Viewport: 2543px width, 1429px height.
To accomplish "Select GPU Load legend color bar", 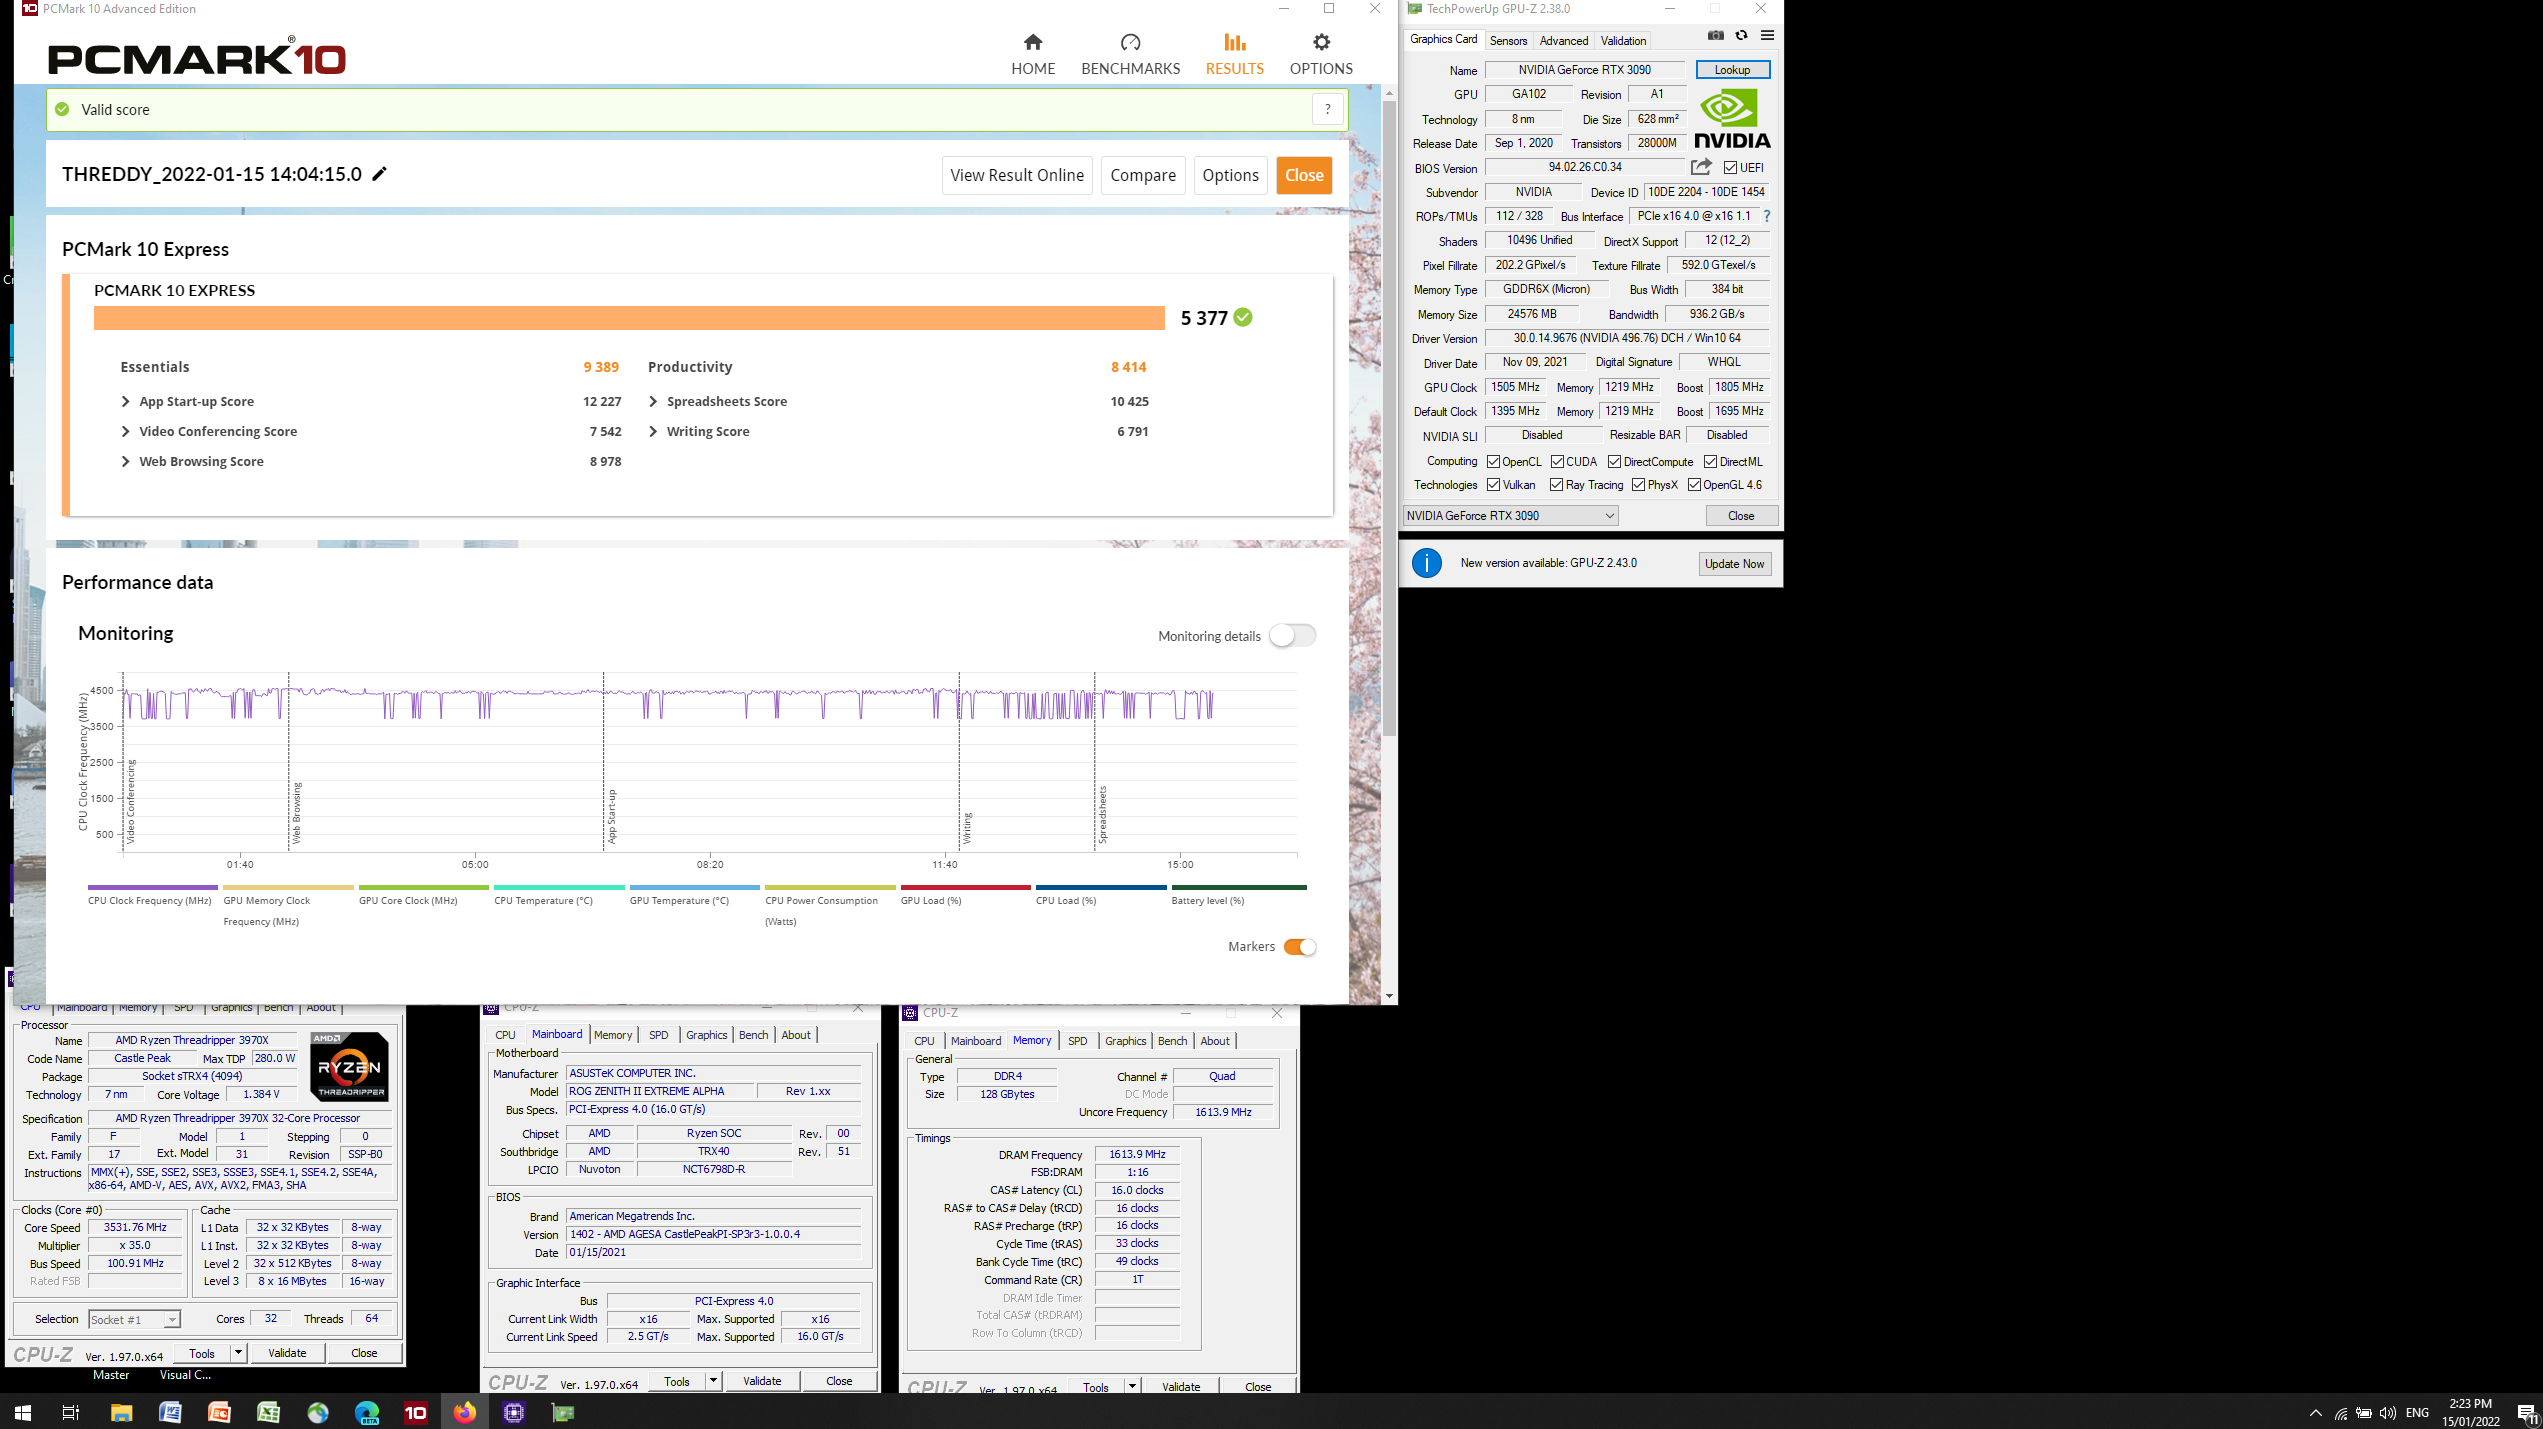I will pos(965,887).
